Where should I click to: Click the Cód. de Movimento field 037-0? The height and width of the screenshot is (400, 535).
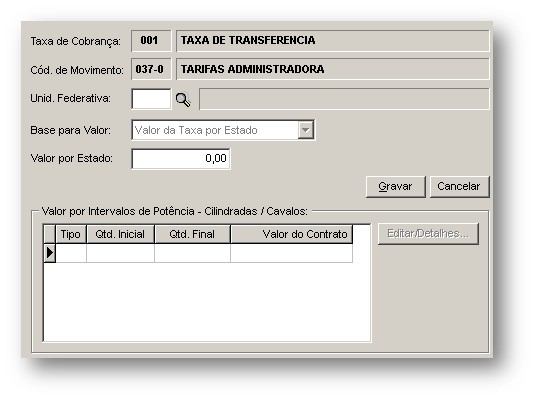tap(151, 70)
